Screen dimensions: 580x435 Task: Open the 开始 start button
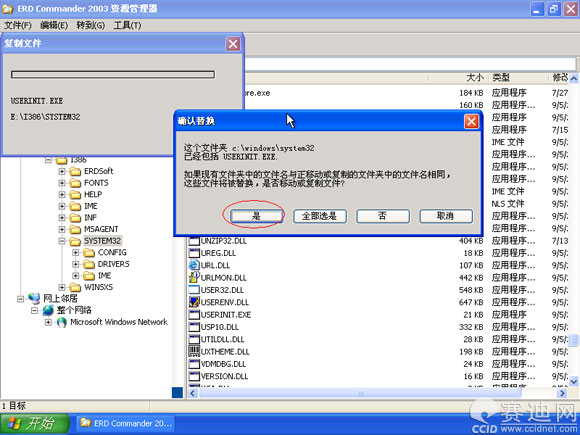[x=35, y=424]
